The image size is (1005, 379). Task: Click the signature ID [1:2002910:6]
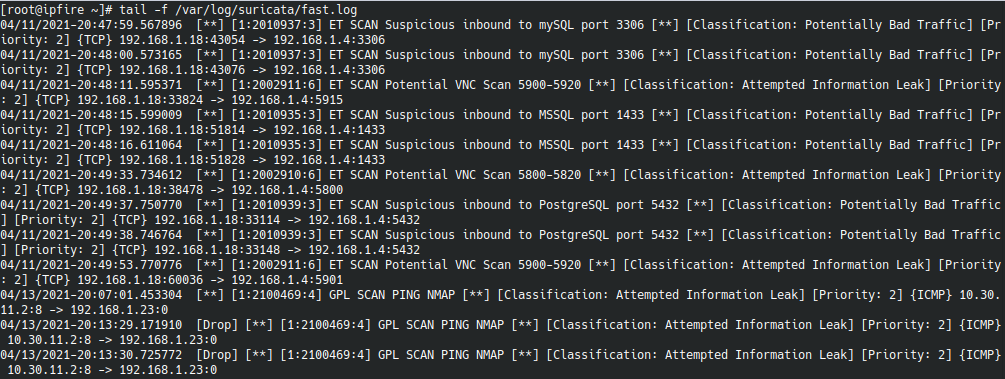276,174
